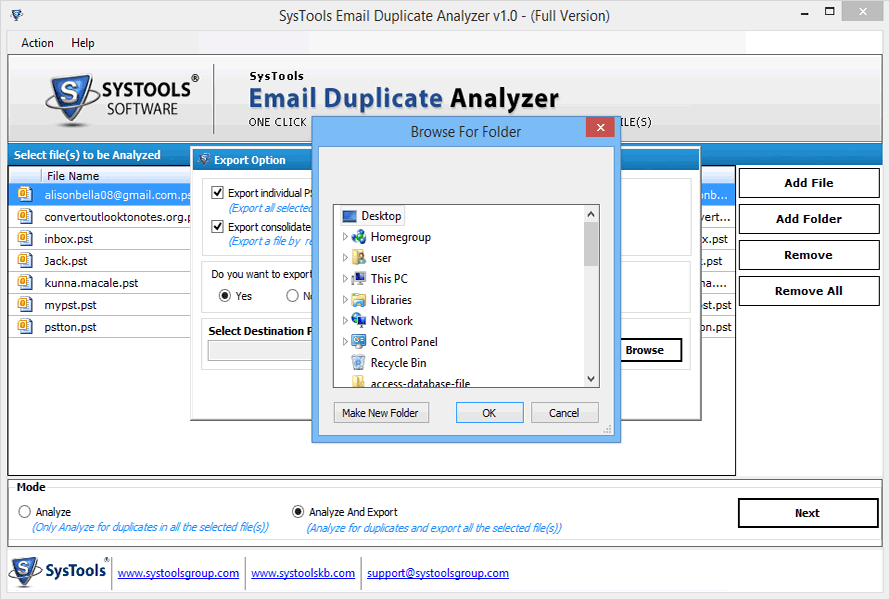Click the user folder icon
The width and height of the screenshot is (890, 600).
click(359, 258)
